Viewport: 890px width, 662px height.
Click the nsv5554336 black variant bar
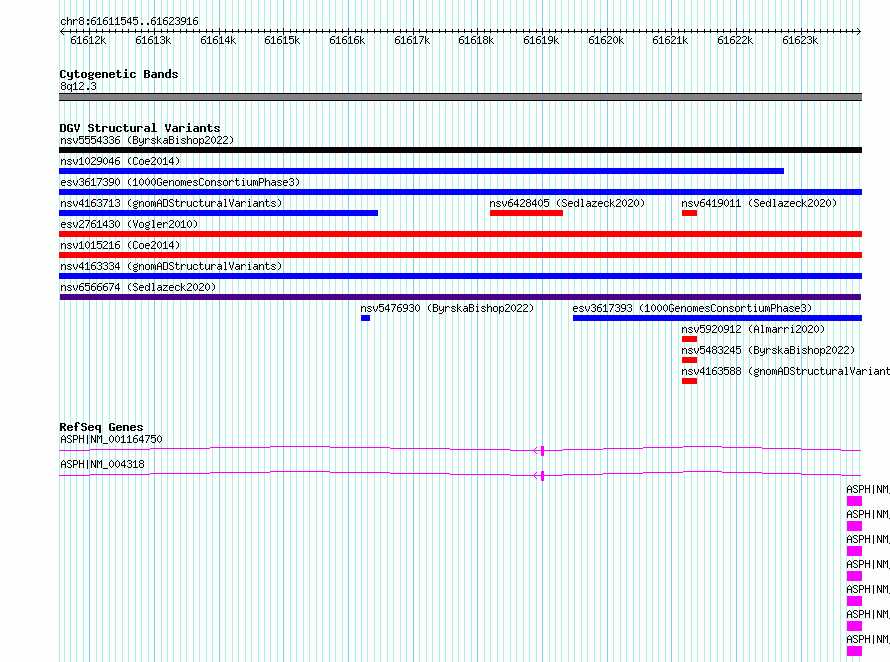tap(460, 150)
